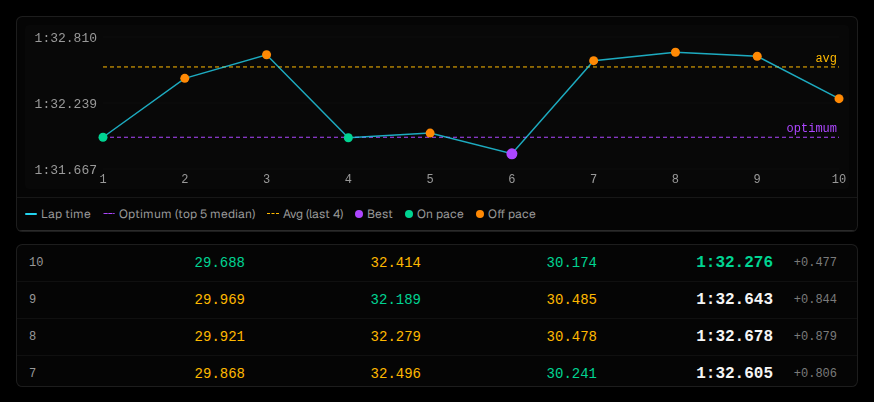Click lap number 10 in the table
The width and height of the screenshot is (874, 402).
click(x=36, y=262)
